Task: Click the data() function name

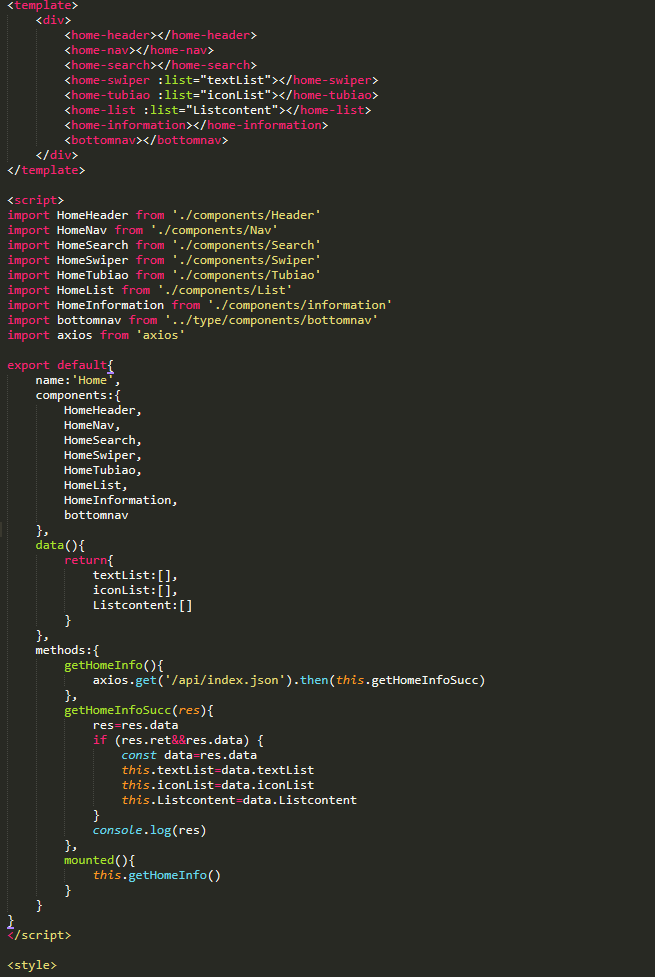Action: click(x=50, y=545)
